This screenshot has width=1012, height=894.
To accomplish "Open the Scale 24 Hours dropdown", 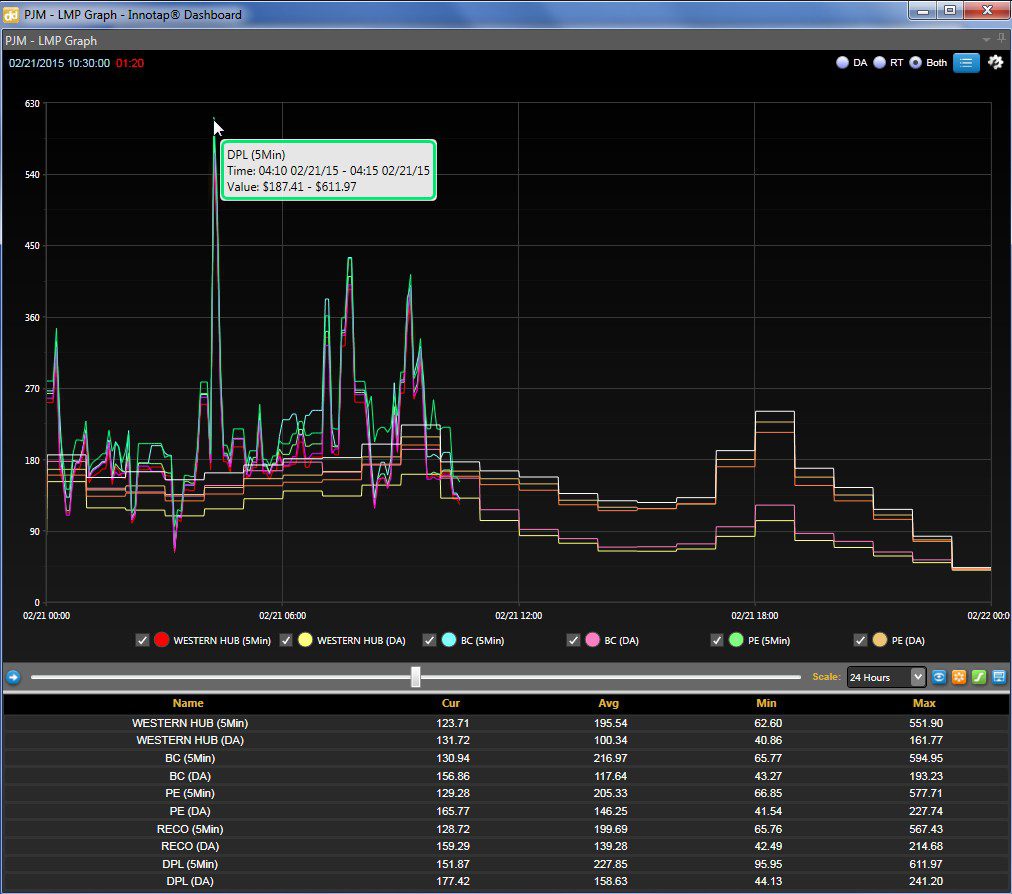I will coord(886,677).
